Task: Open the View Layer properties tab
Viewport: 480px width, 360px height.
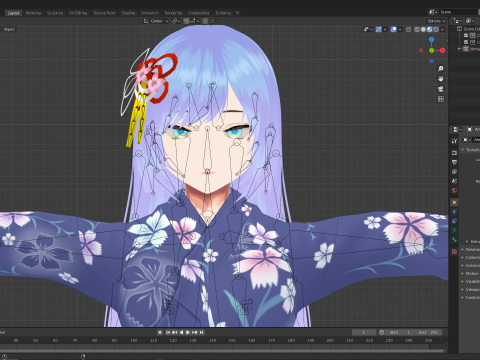Action: click(x=454, y=172)
